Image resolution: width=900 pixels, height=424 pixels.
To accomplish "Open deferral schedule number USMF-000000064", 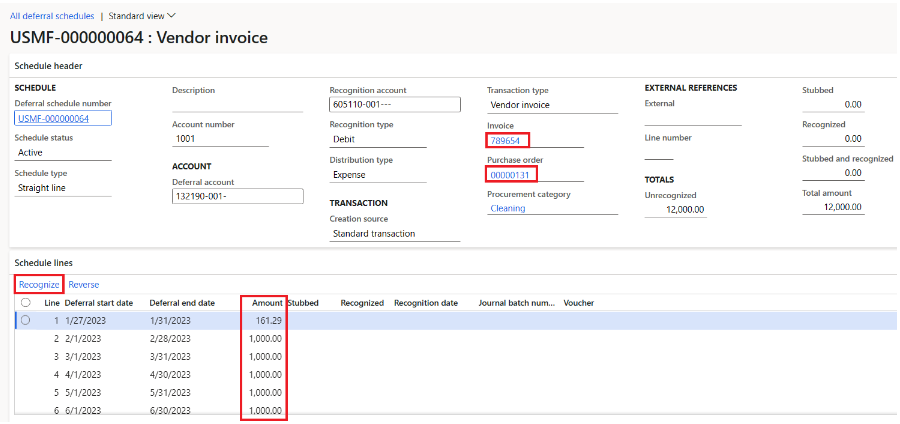I will pos(53,119).
